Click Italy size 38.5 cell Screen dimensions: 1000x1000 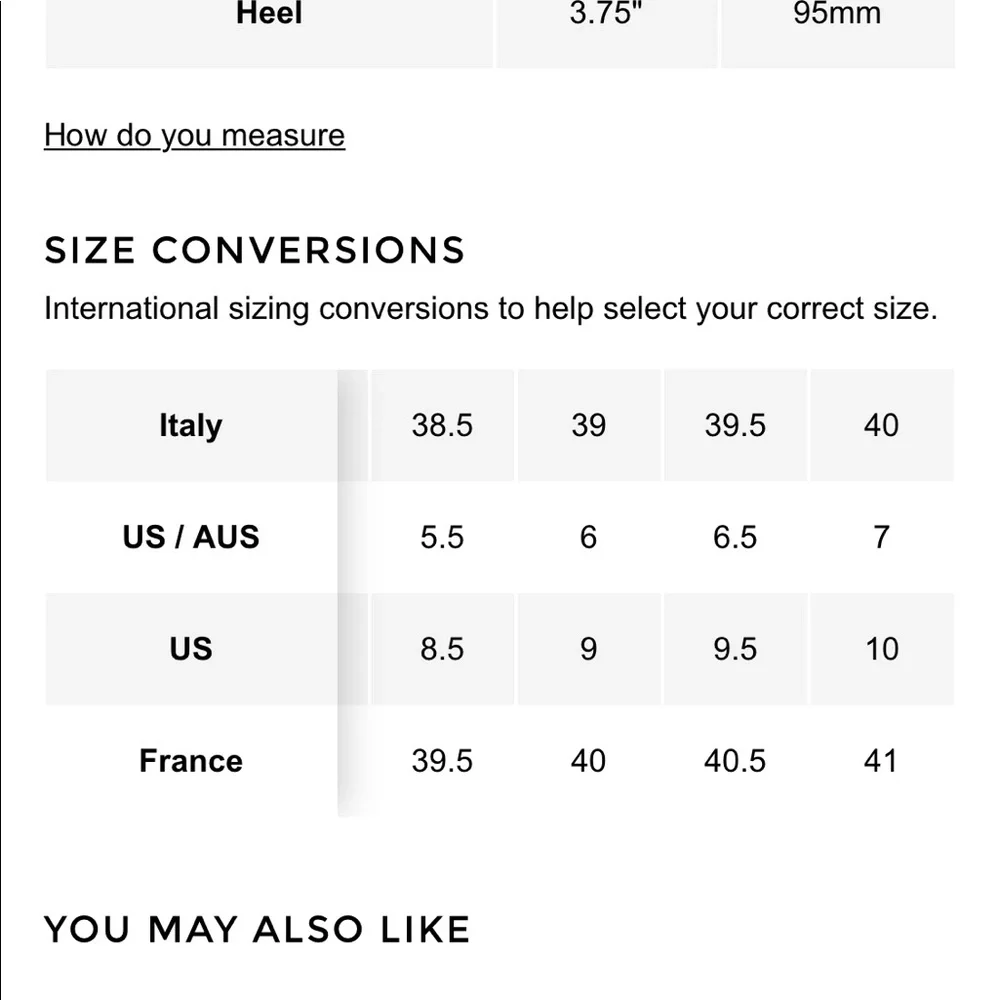[442, 426]
